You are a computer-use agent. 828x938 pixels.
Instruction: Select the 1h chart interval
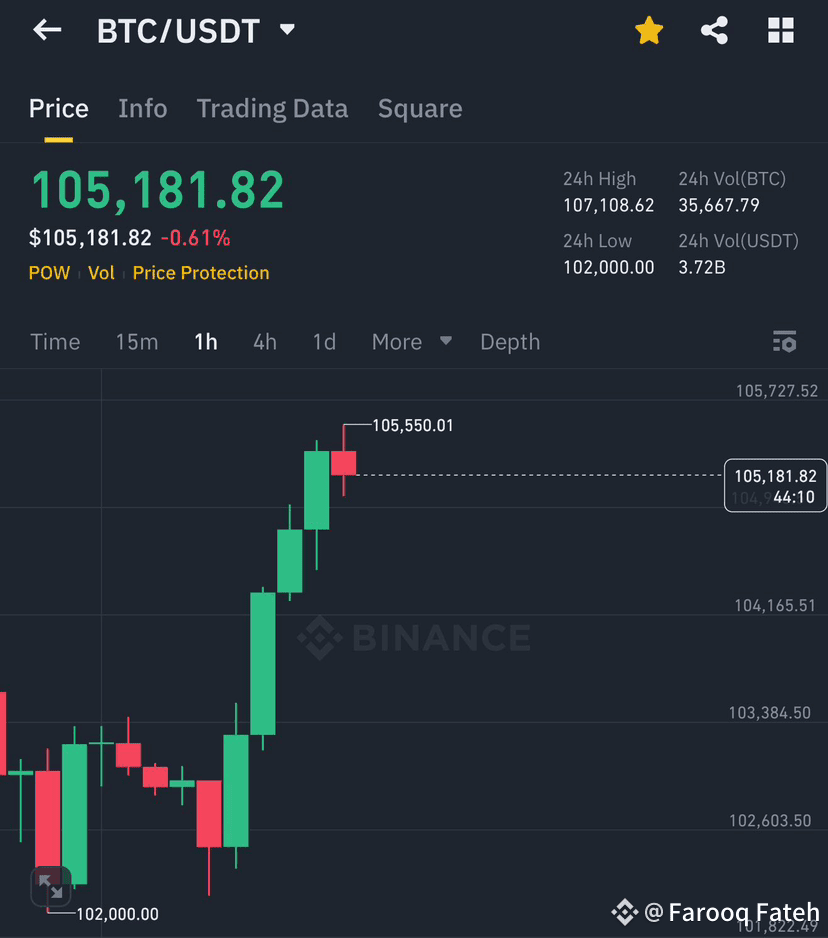click(206, 342)
